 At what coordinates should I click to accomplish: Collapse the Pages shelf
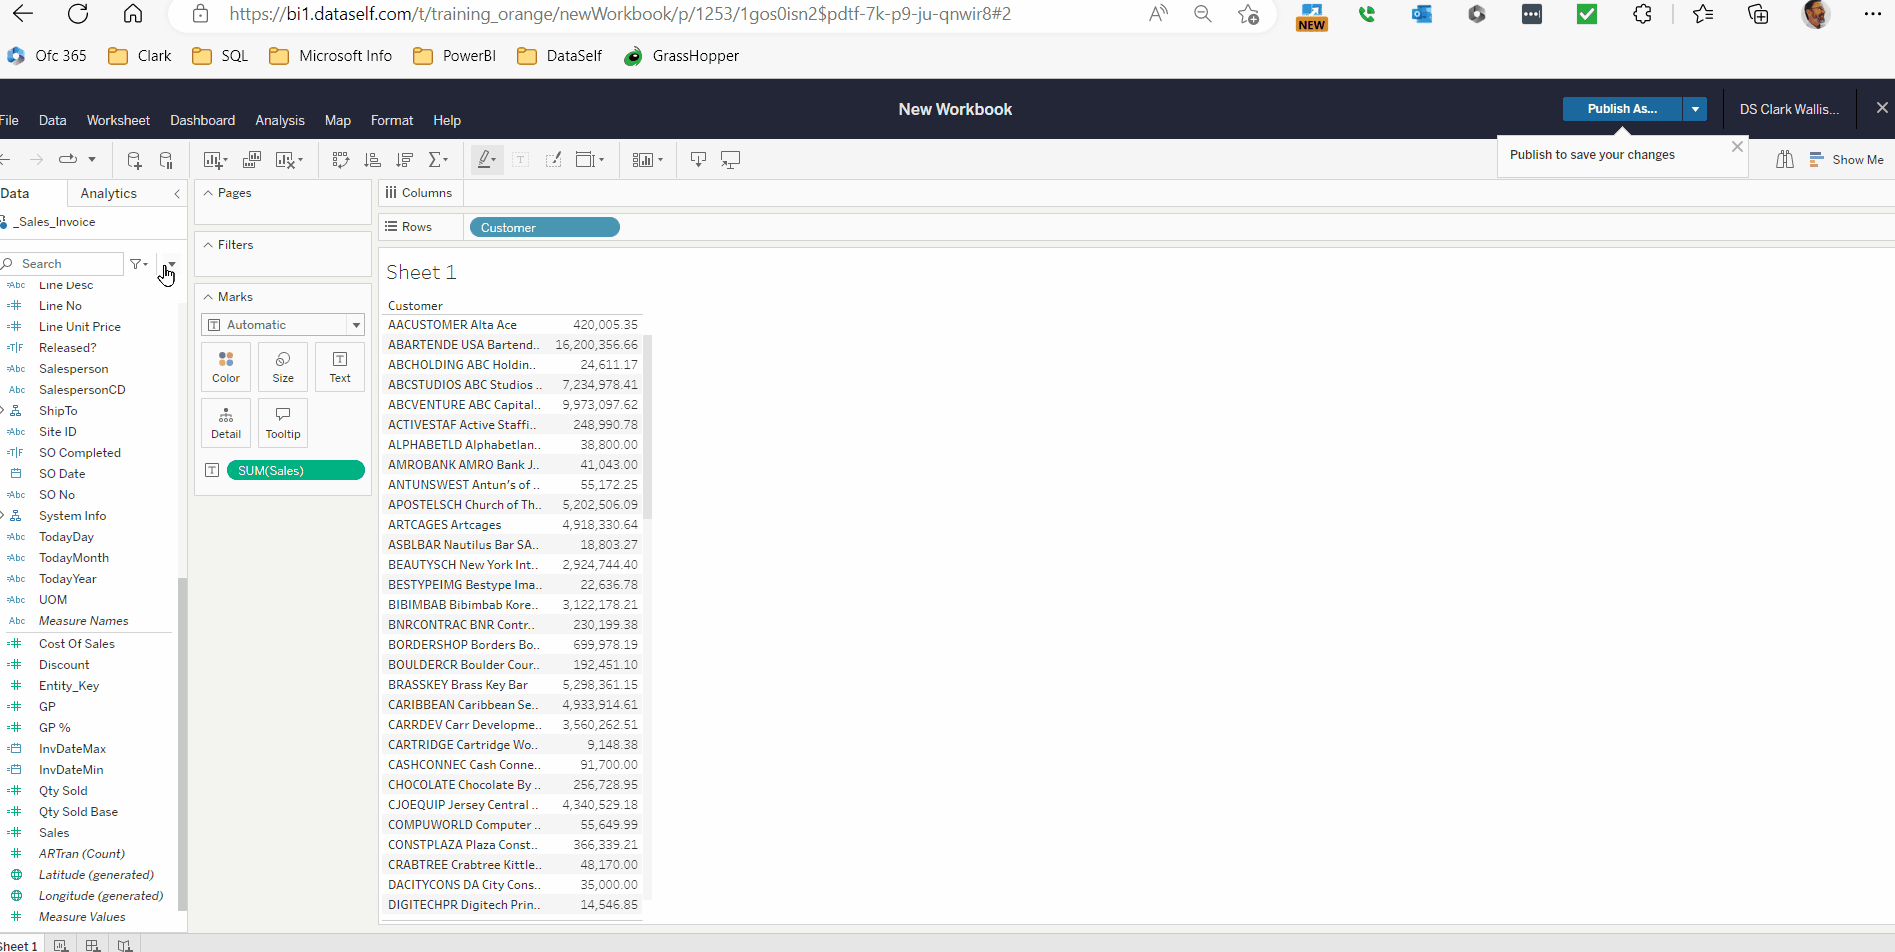[208, 193]
